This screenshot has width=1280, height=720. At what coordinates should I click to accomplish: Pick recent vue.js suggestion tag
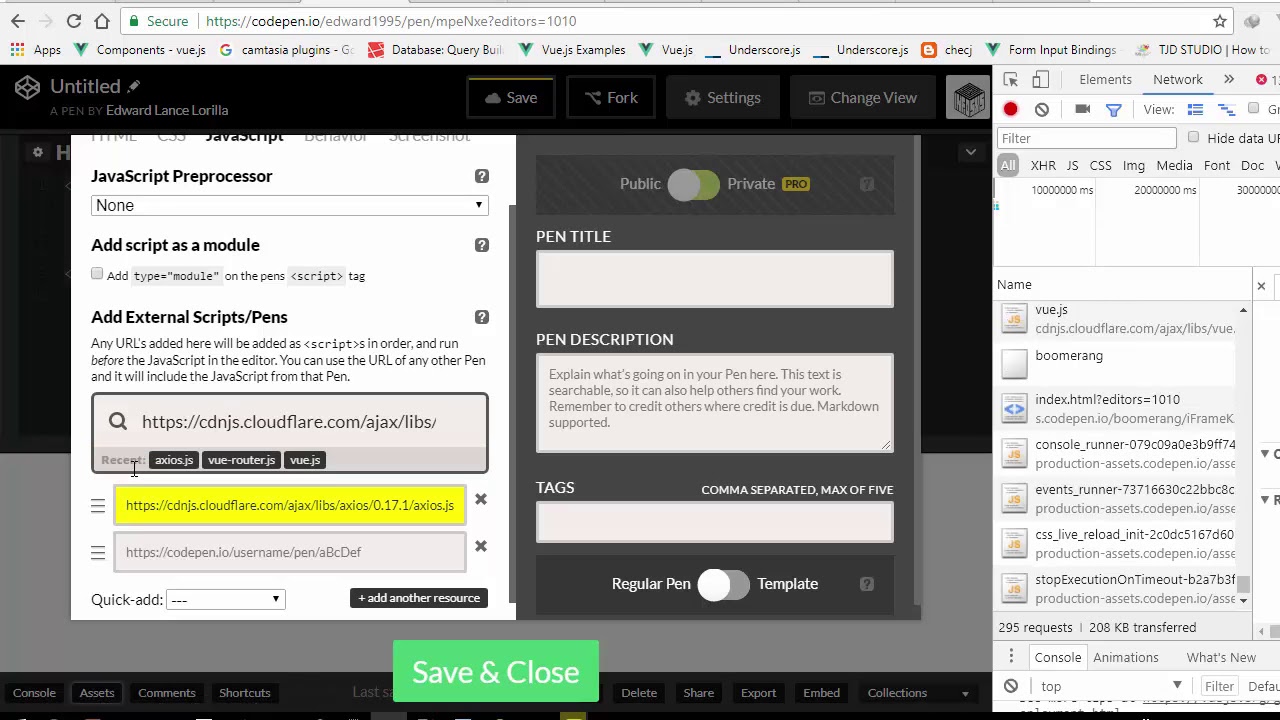304,460
